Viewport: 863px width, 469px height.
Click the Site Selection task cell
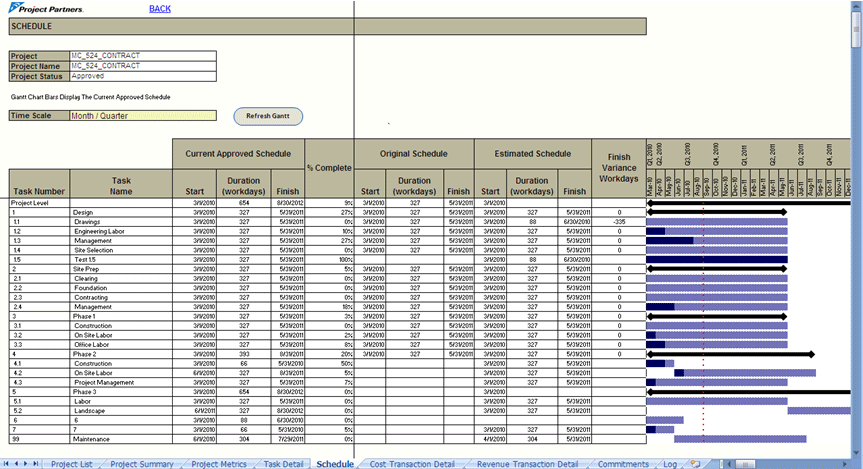tap(121, 250)
